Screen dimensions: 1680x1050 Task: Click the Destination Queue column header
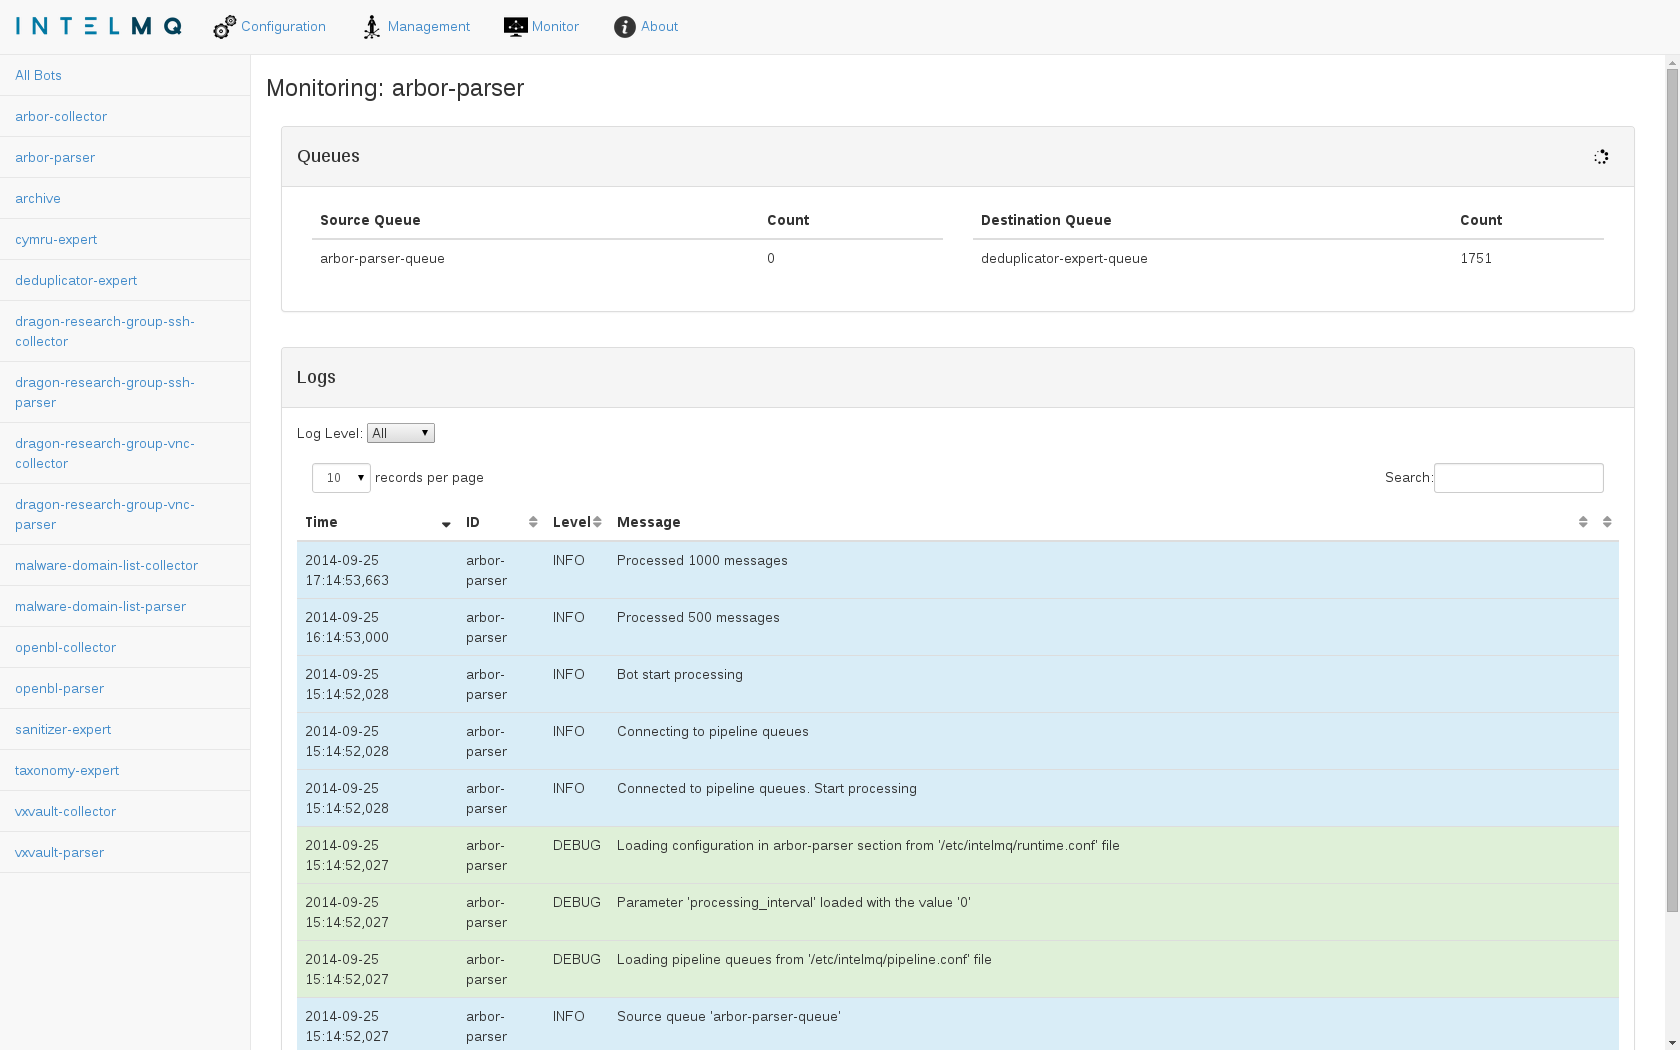(1046, 220)
